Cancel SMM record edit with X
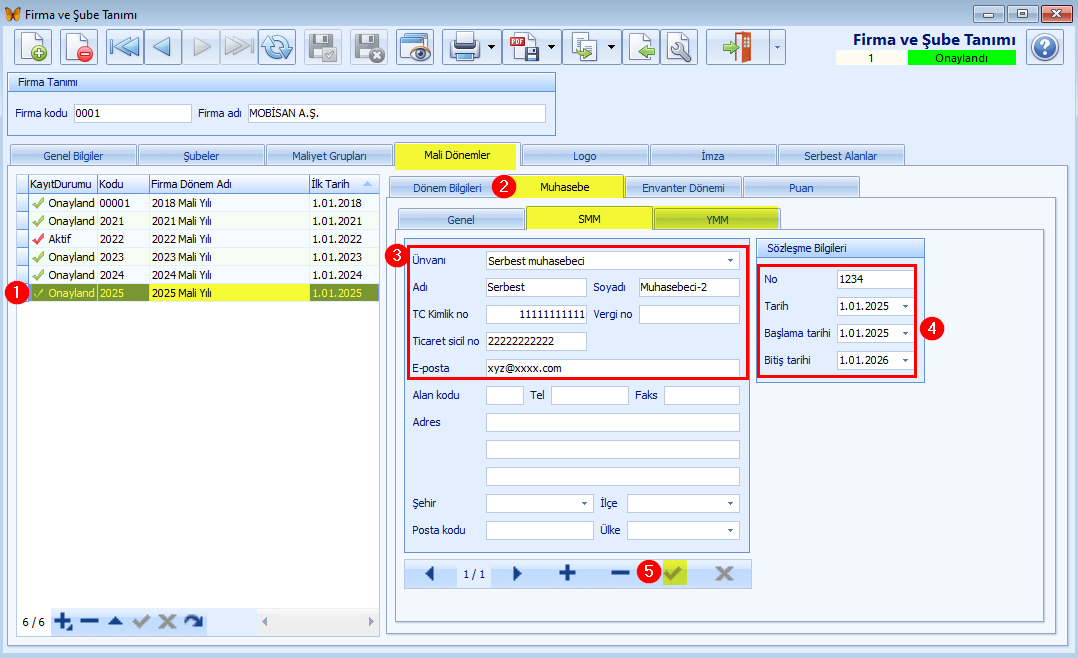The width and height of the screenshot is (1078, 658). [x=724, y=573]
